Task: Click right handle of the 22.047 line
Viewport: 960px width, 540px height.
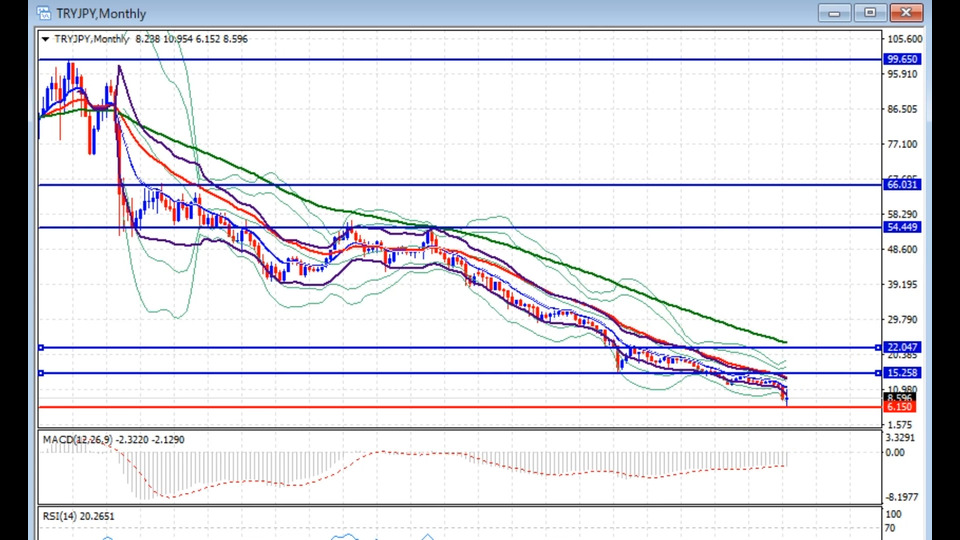Action: pos(878,348)
